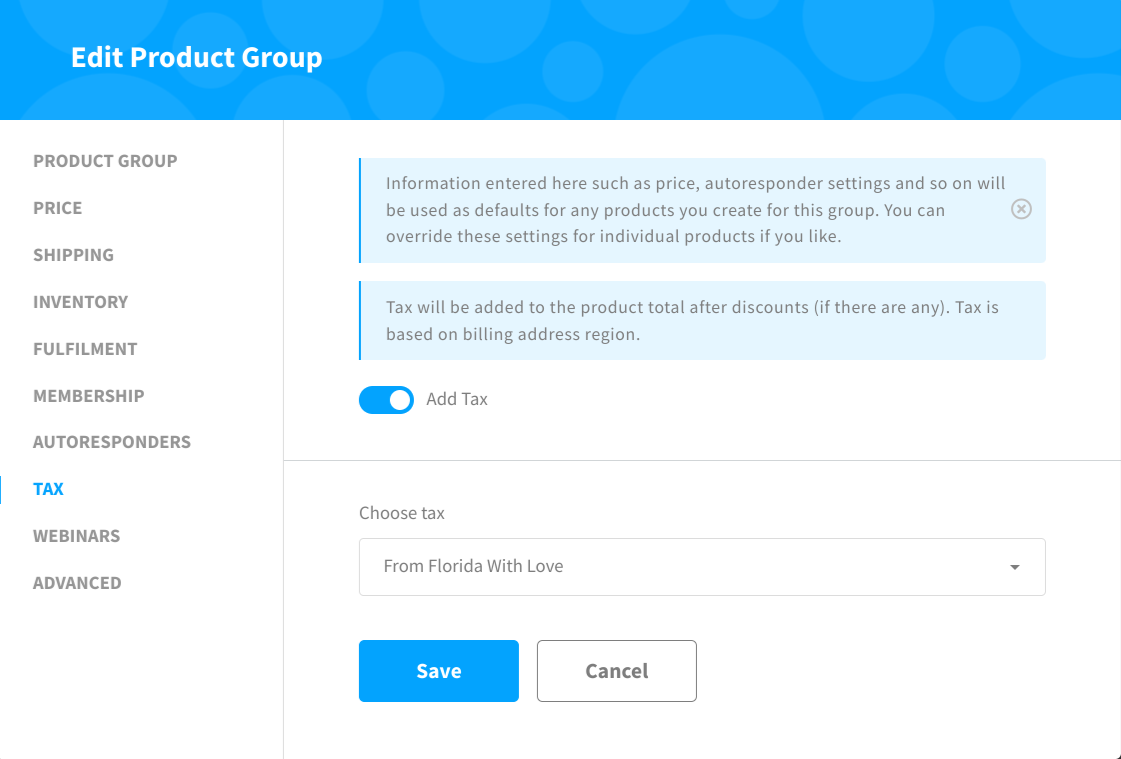1121x759 pixels.
Task: Go to the Price section
Action: point(57,208)
